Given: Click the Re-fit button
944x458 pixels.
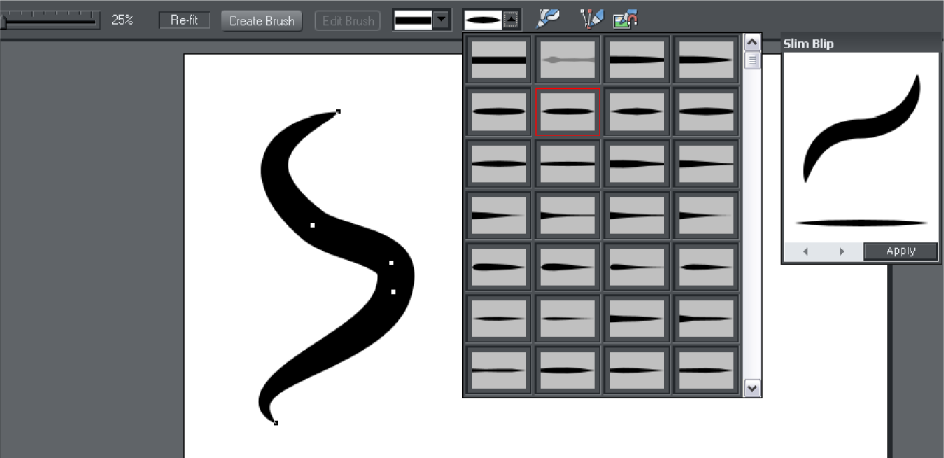Looking at the screenshot, I should (x=184, y=20).
